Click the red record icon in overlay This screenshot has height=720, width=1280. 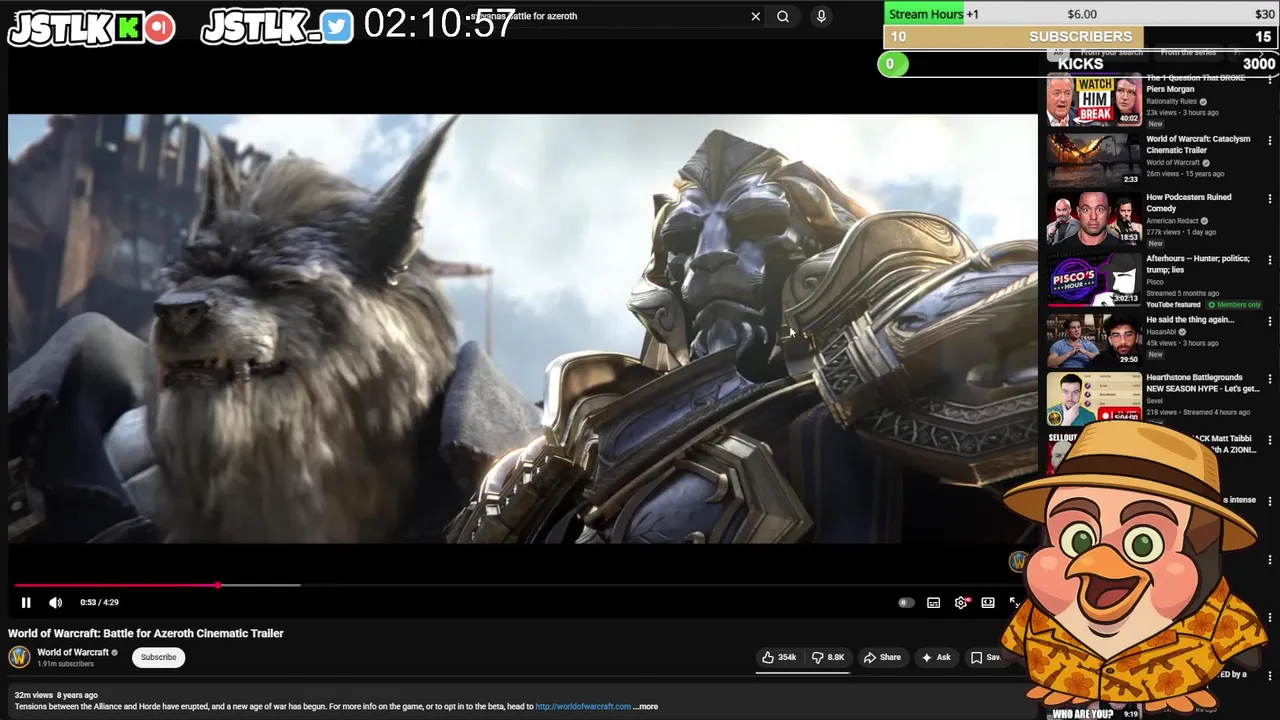click(x=159, y=28)
